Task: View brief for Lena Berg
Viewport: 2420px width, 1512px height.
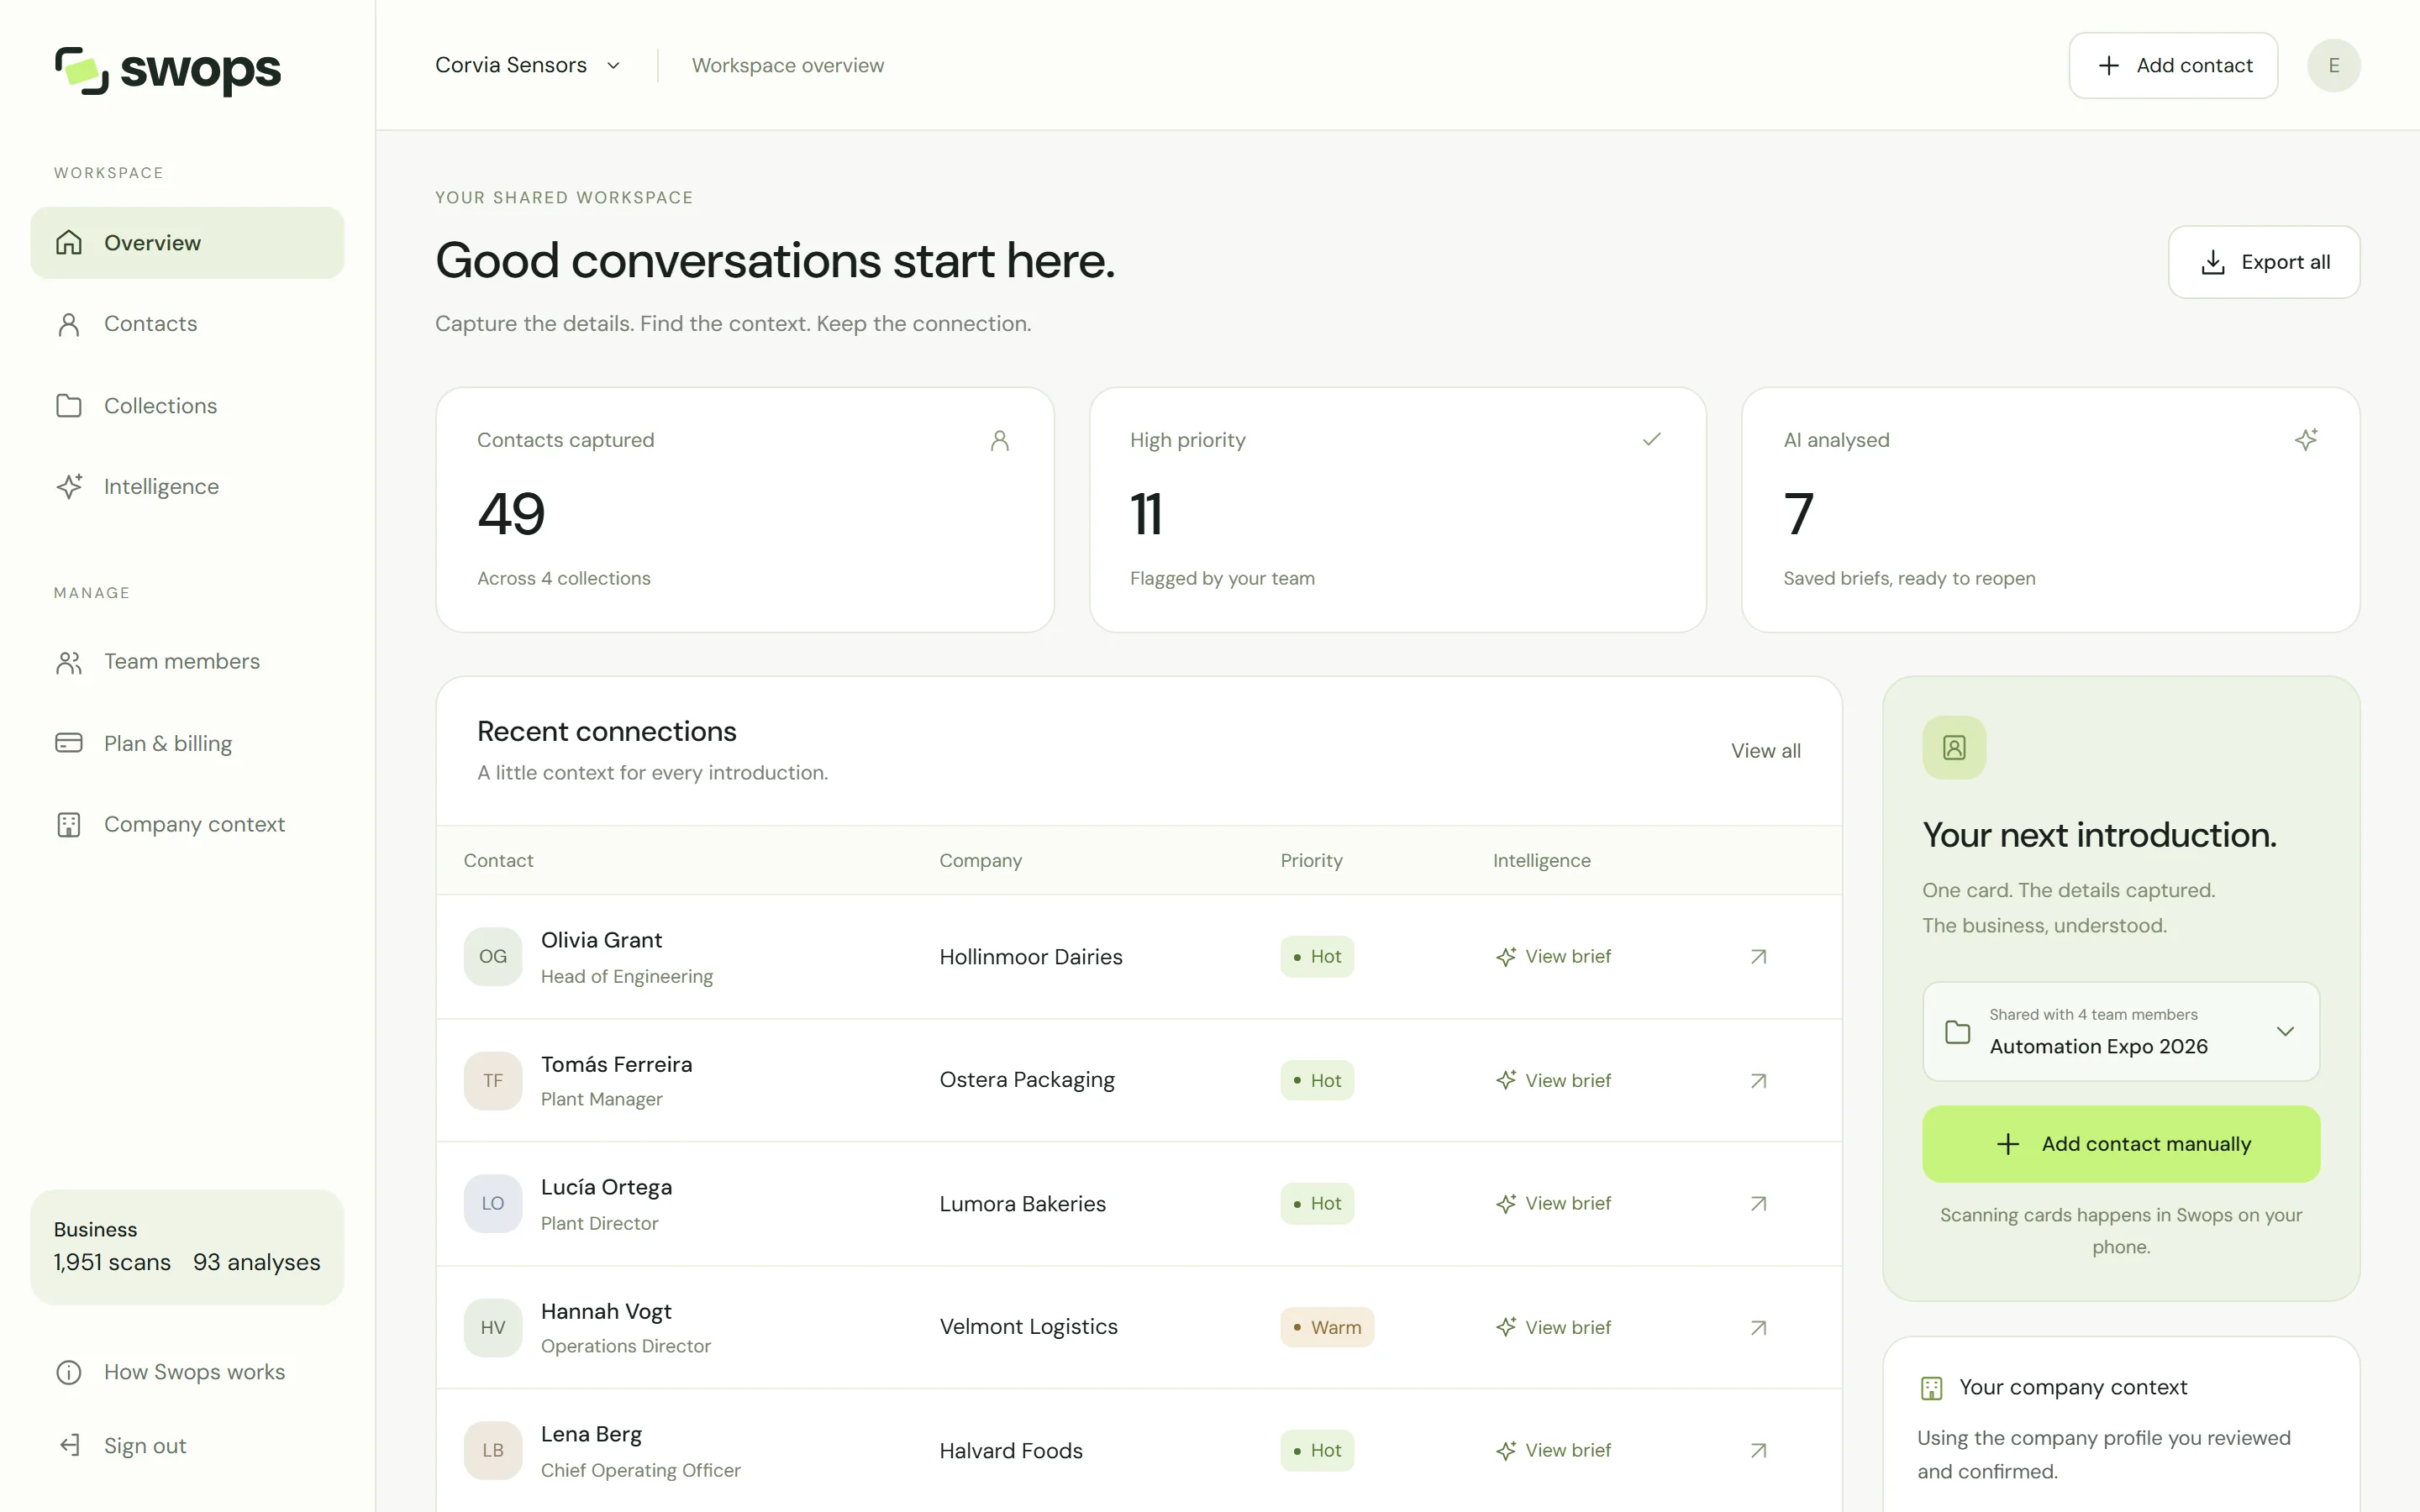Action: click(1553, 1451)
